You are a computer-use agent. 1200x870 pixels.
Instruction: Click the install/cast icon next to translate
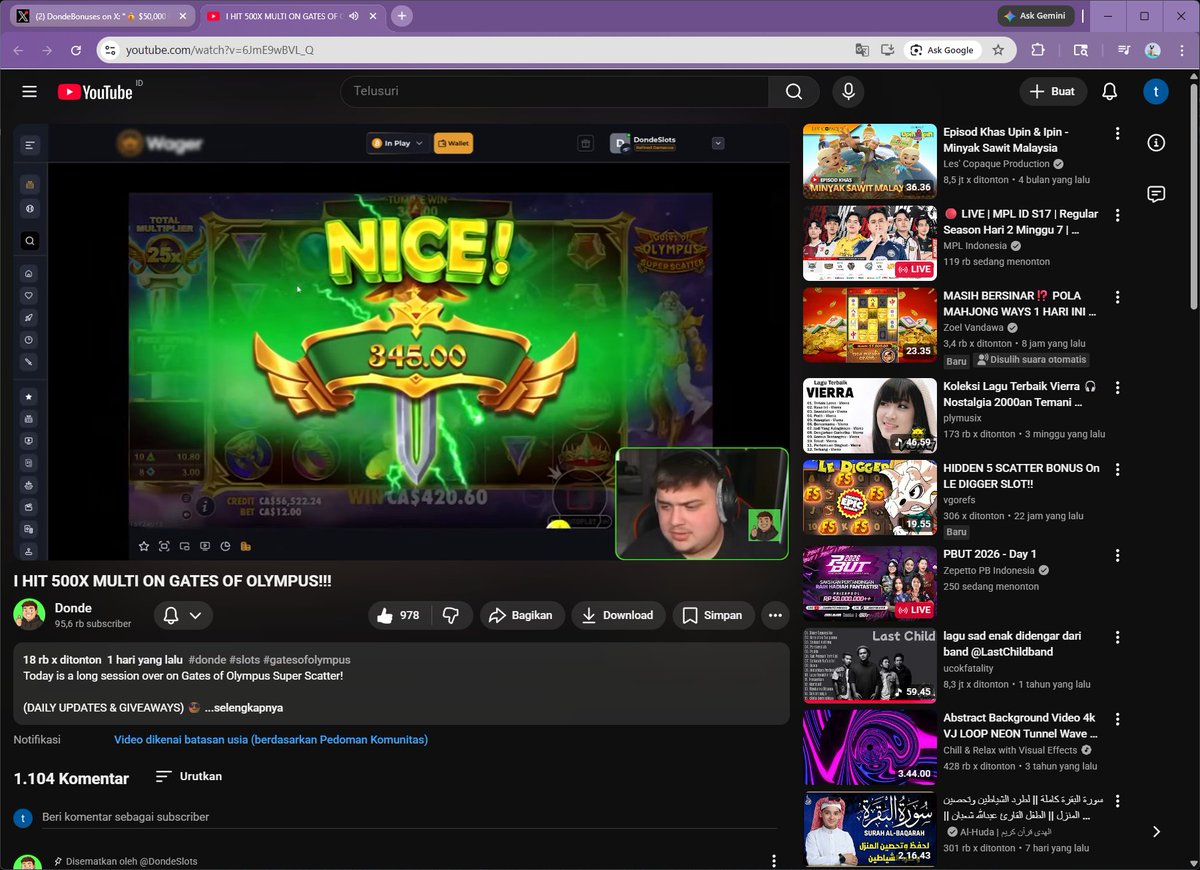887,50
